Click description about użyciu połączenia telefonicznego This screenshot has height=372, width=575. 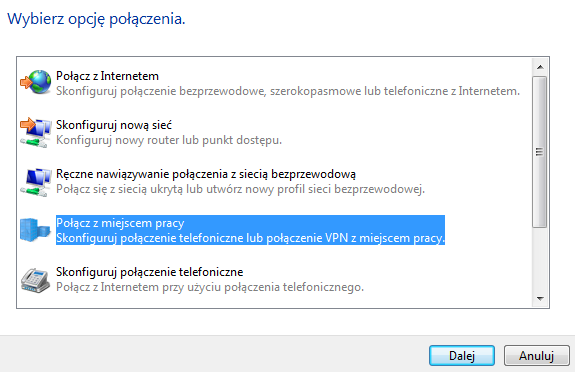tap(210, 287)
